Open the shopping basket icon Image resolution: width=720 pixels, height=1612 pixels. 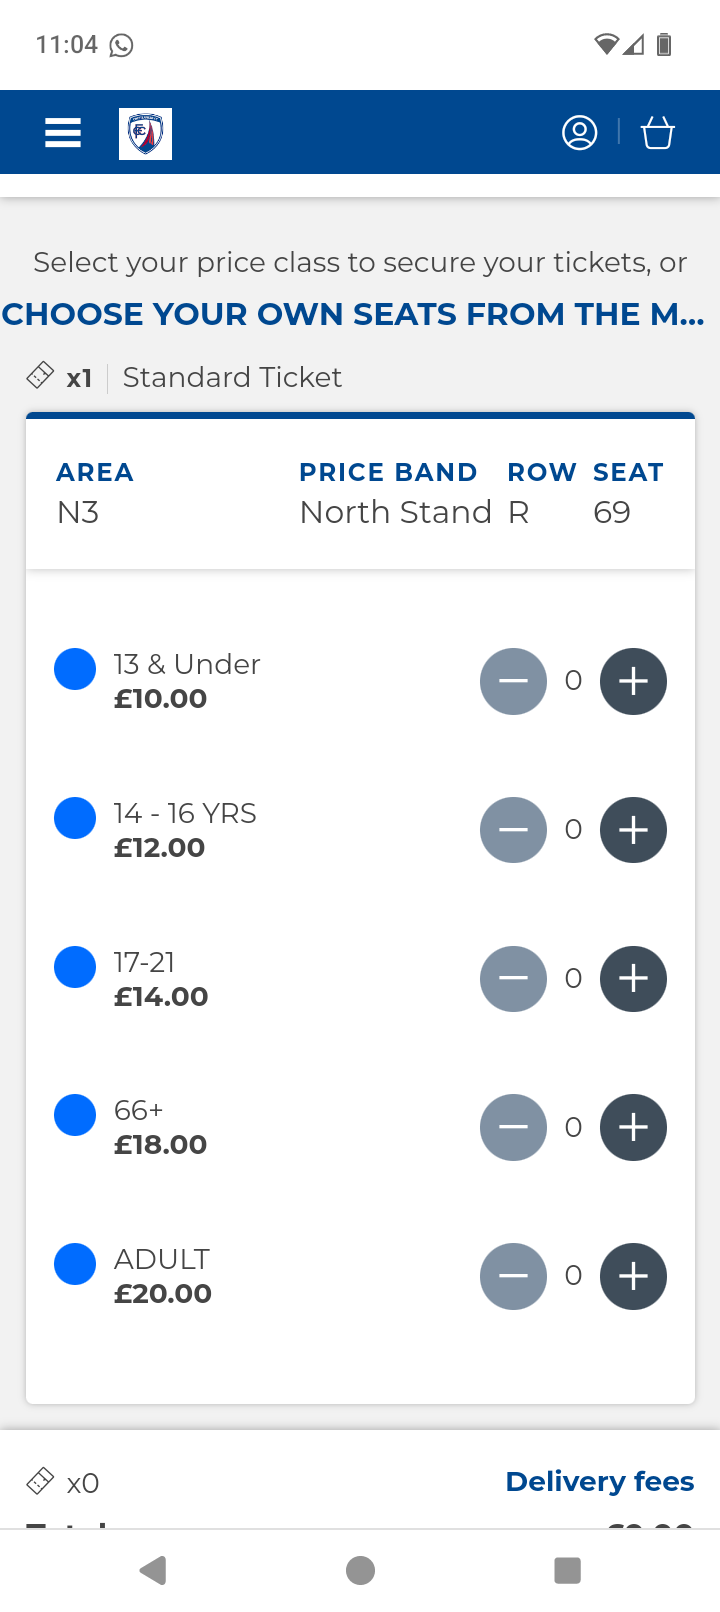(657, 133)
